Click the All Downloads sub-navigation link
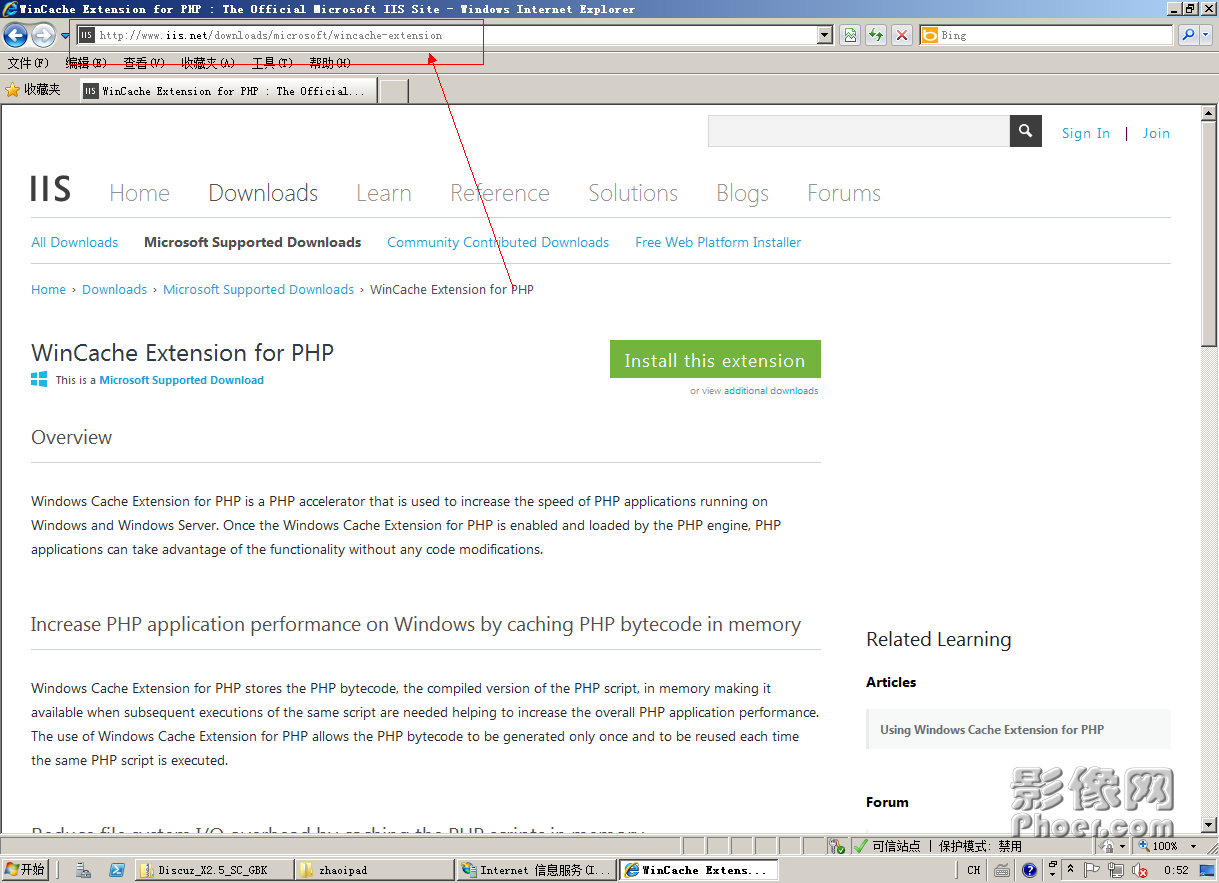This screenshot has width=1219, height=883. coord(75,242)
